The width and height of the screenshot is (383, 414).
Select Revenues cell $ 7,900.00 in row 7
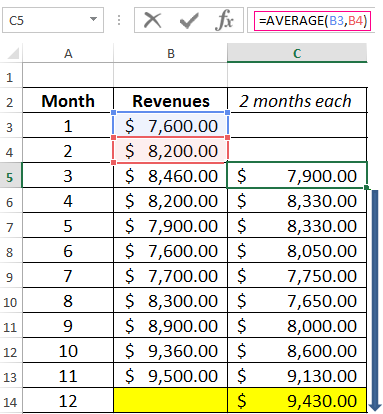tap(170, 225)
